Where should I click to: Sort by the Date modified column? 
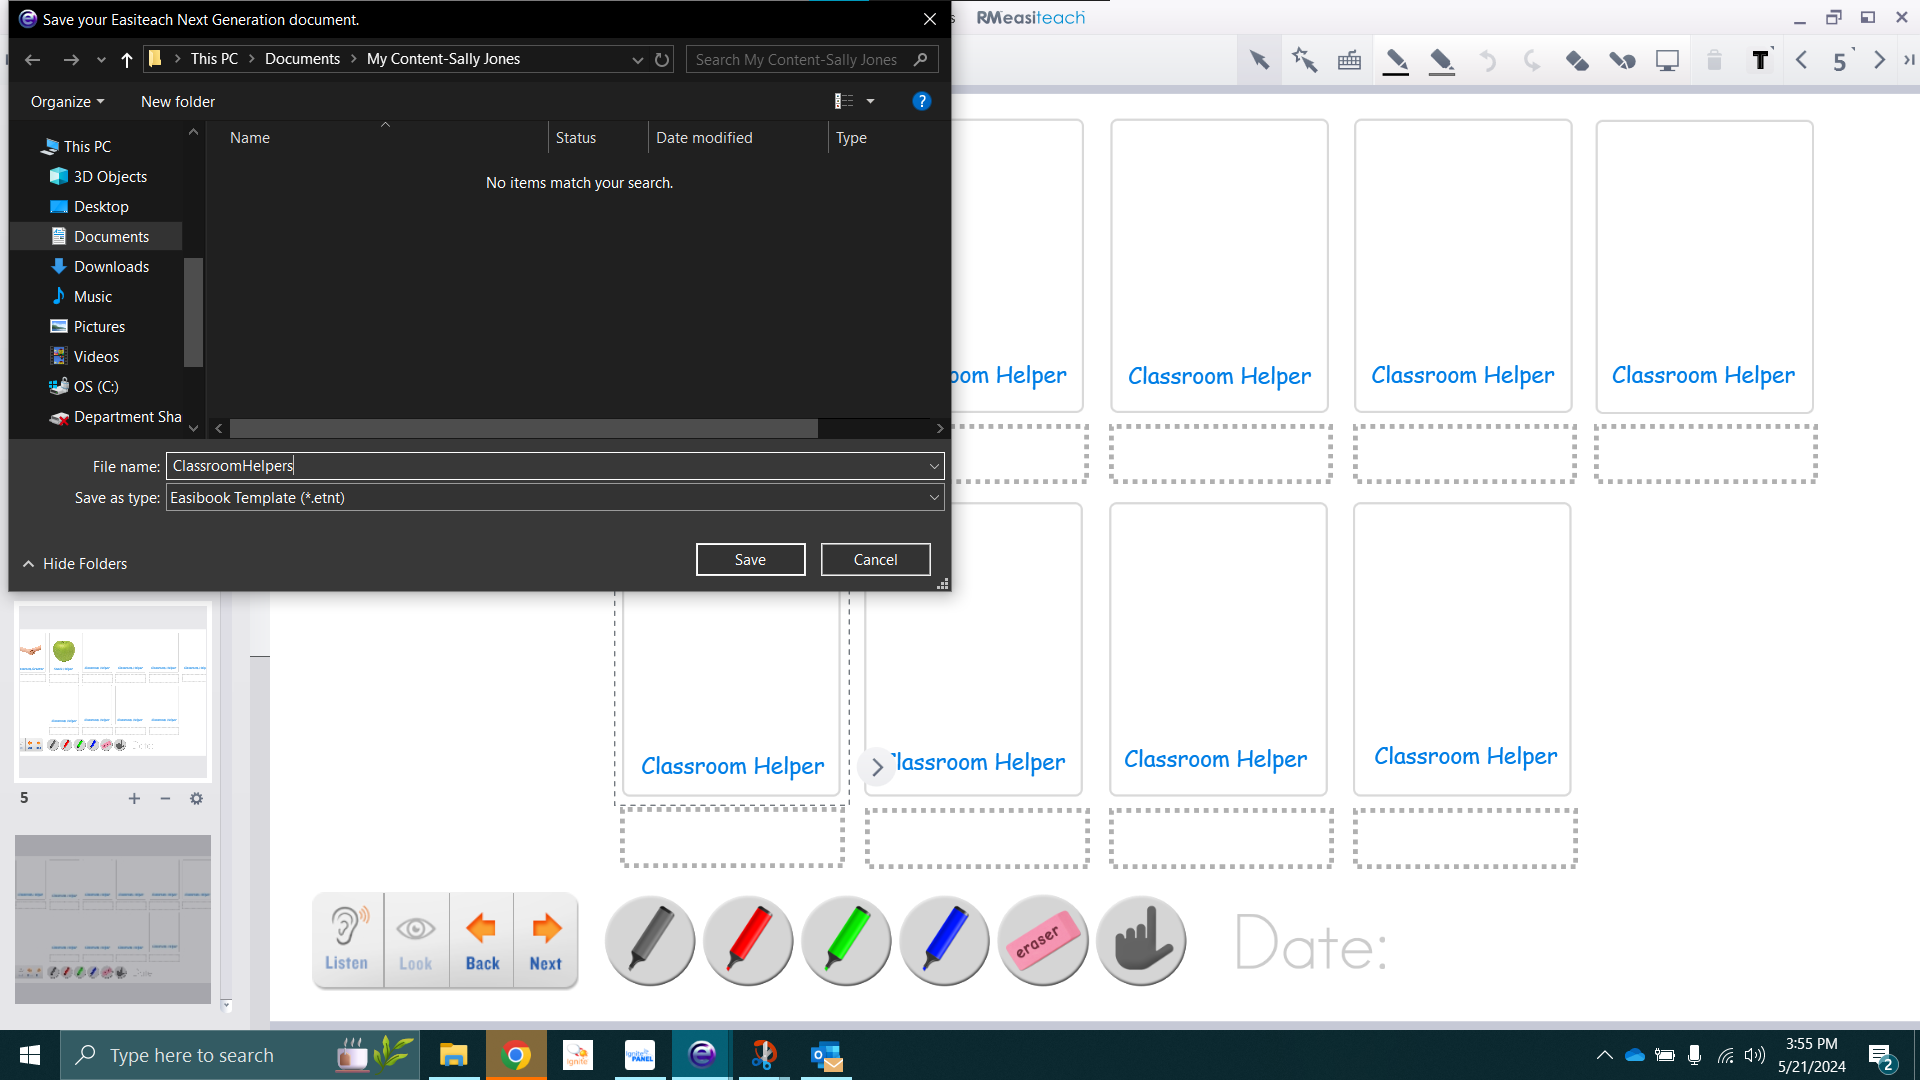pos(704,137)
